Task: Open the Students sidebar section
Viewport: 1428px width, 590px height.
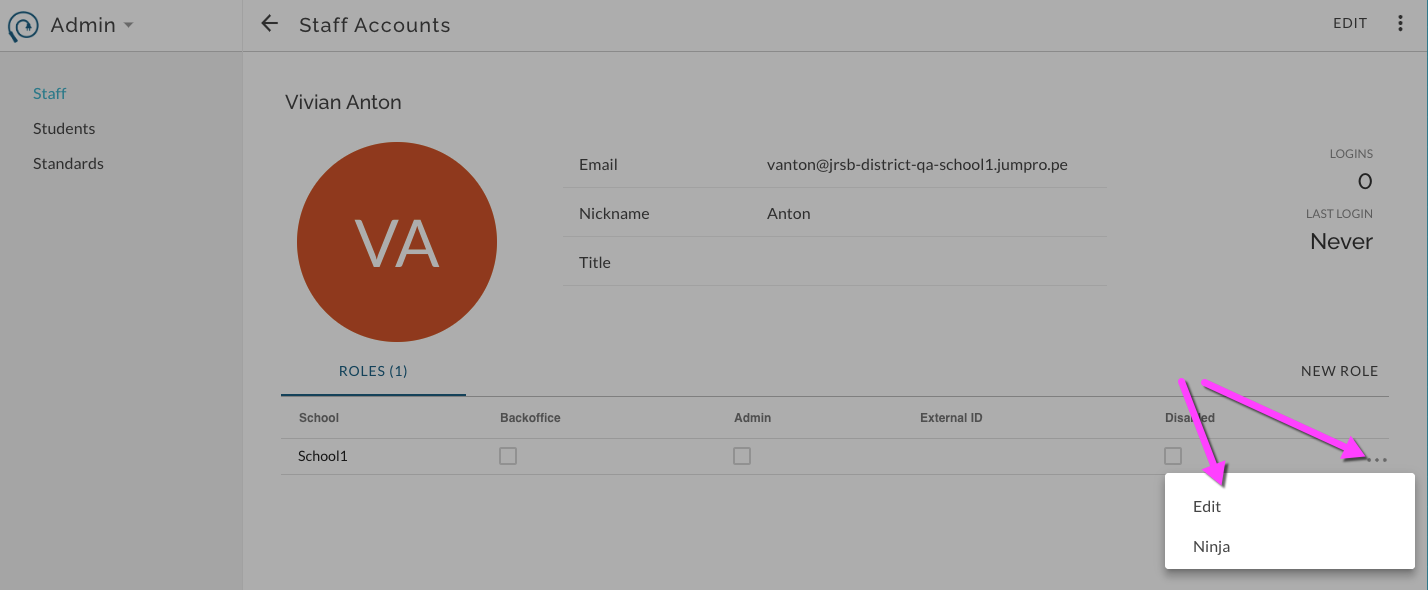Action: click(x=64, y=129)
